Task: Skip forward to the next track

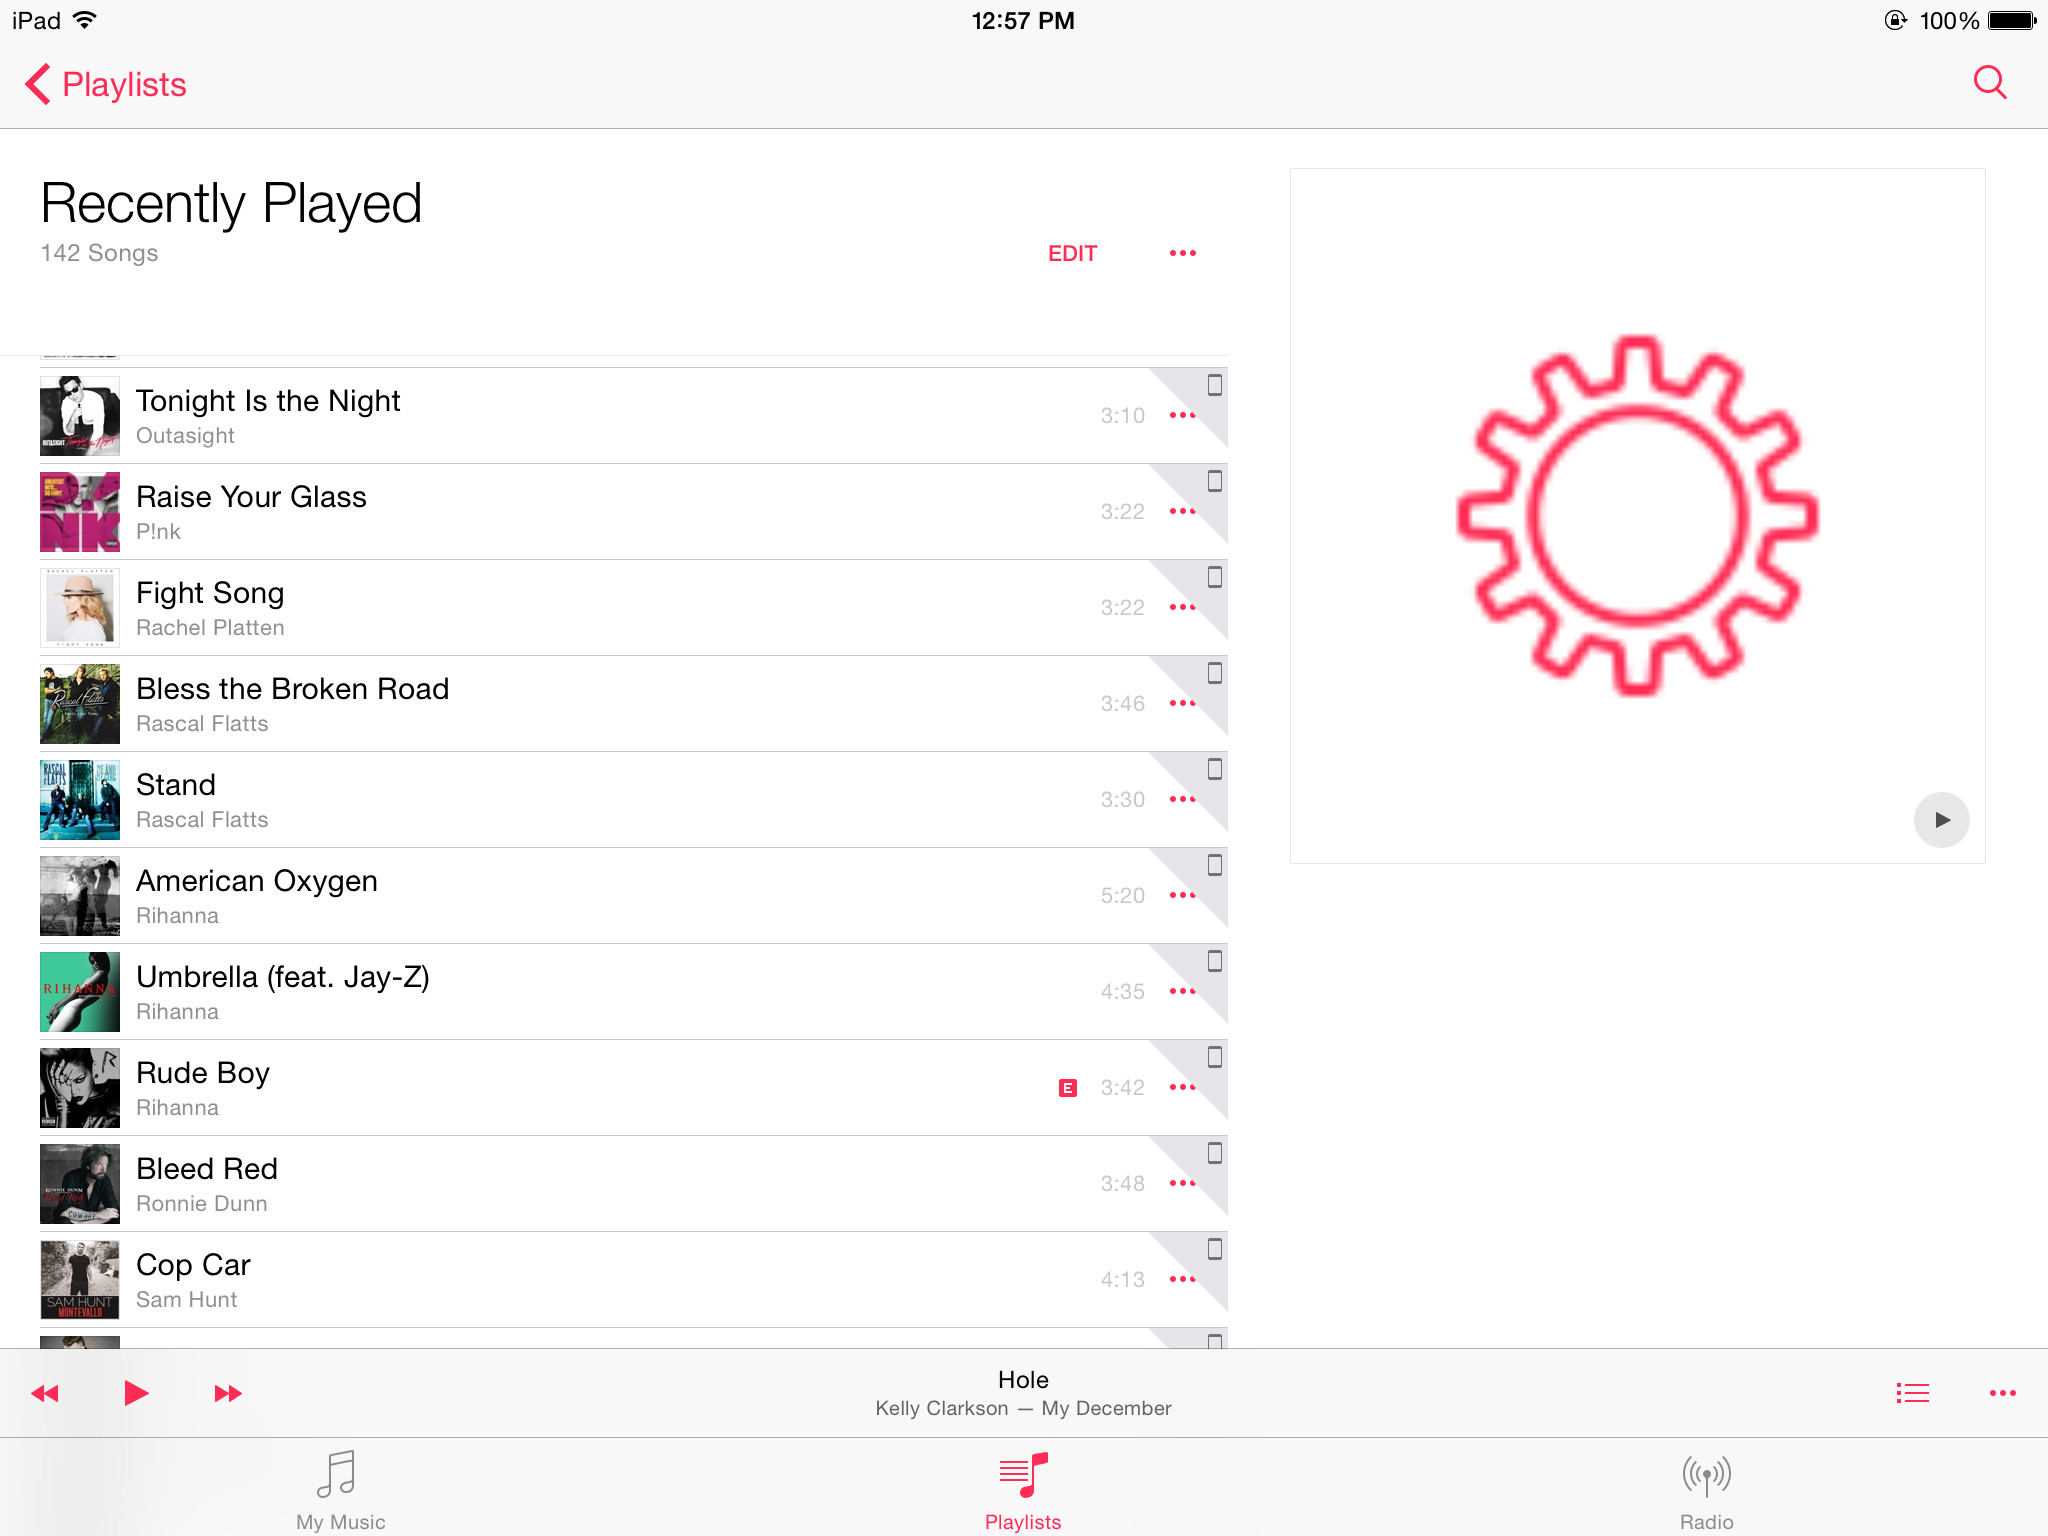Action: (x=228, y=1393)
